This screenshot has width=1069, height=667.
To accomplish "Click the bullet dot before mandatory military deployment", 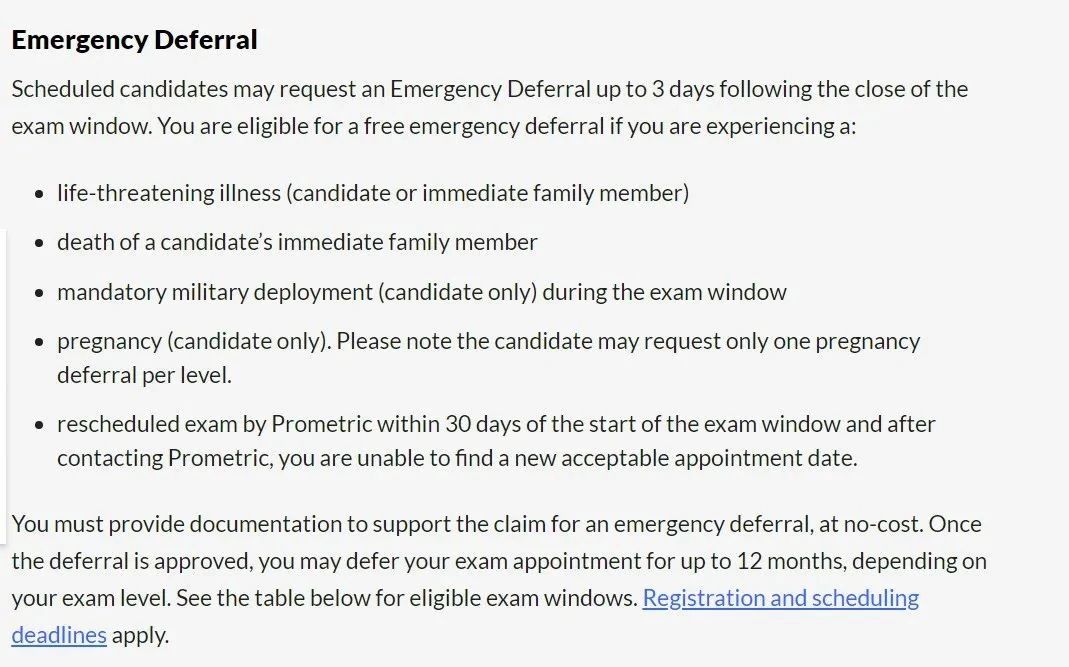I will click(39, 293).
